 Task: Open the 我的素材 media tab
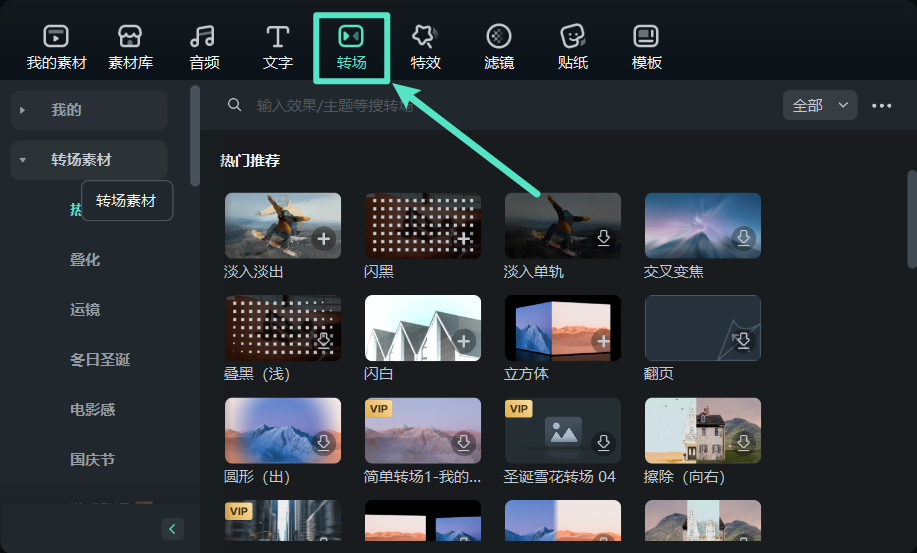[x=56, y=47]
